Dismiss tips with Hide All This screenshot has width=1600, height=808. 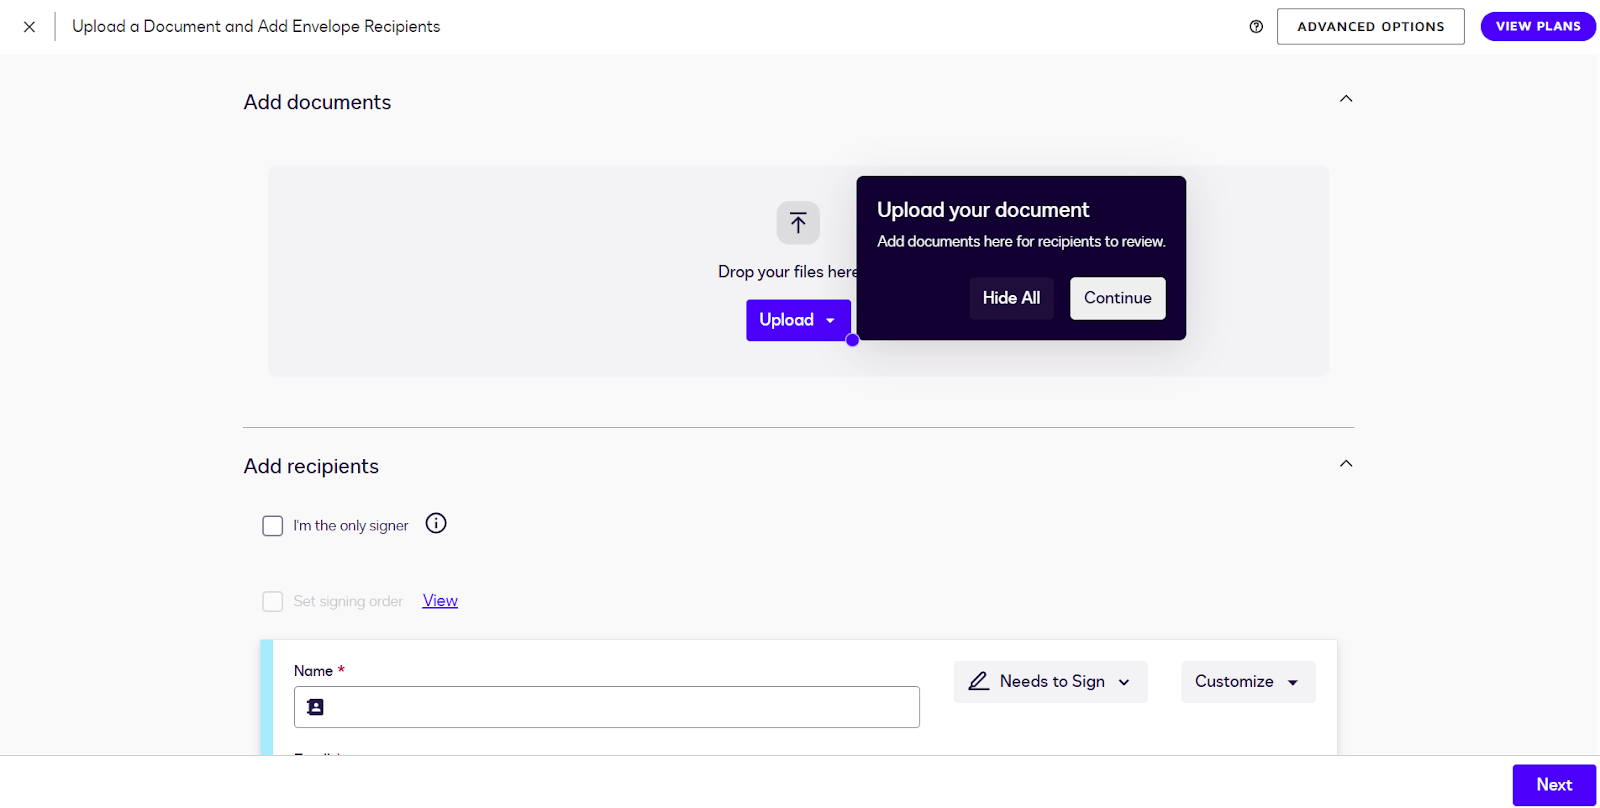1011,298
